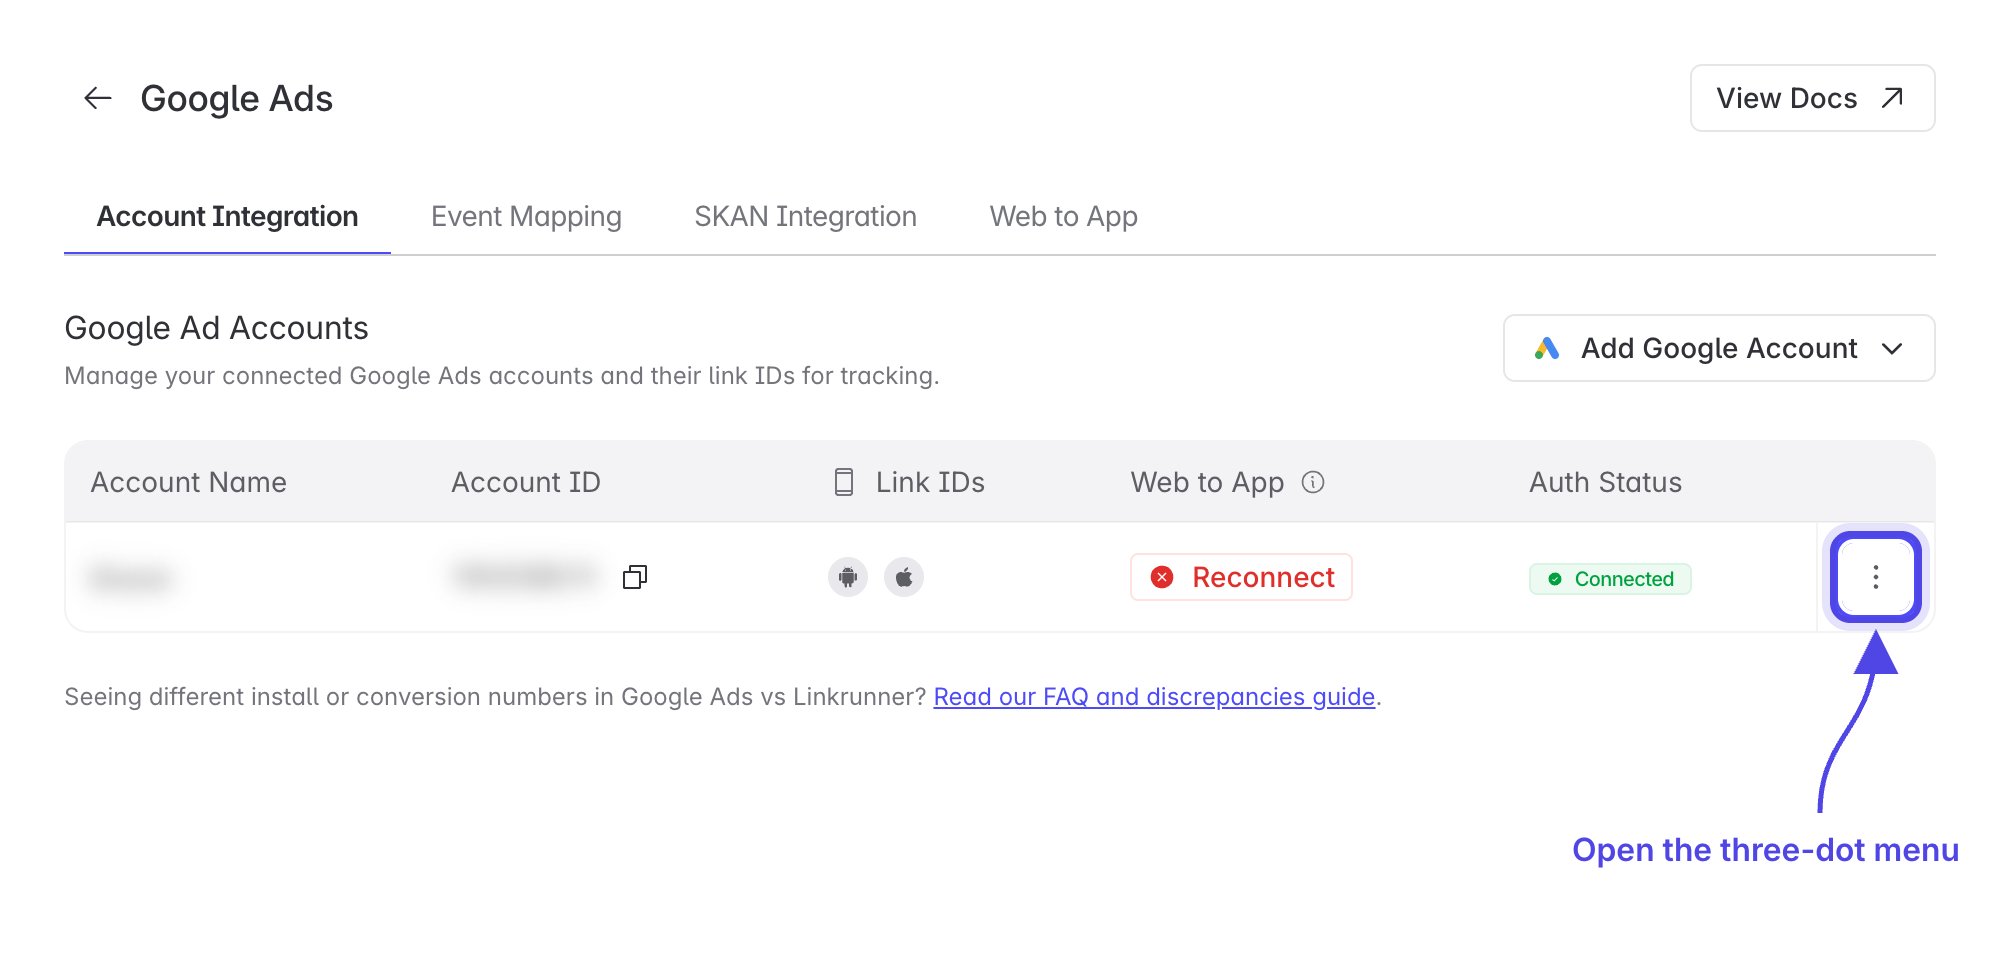Copy the Account ID with copy icon

pyautogui.click(x=635, y=577)
